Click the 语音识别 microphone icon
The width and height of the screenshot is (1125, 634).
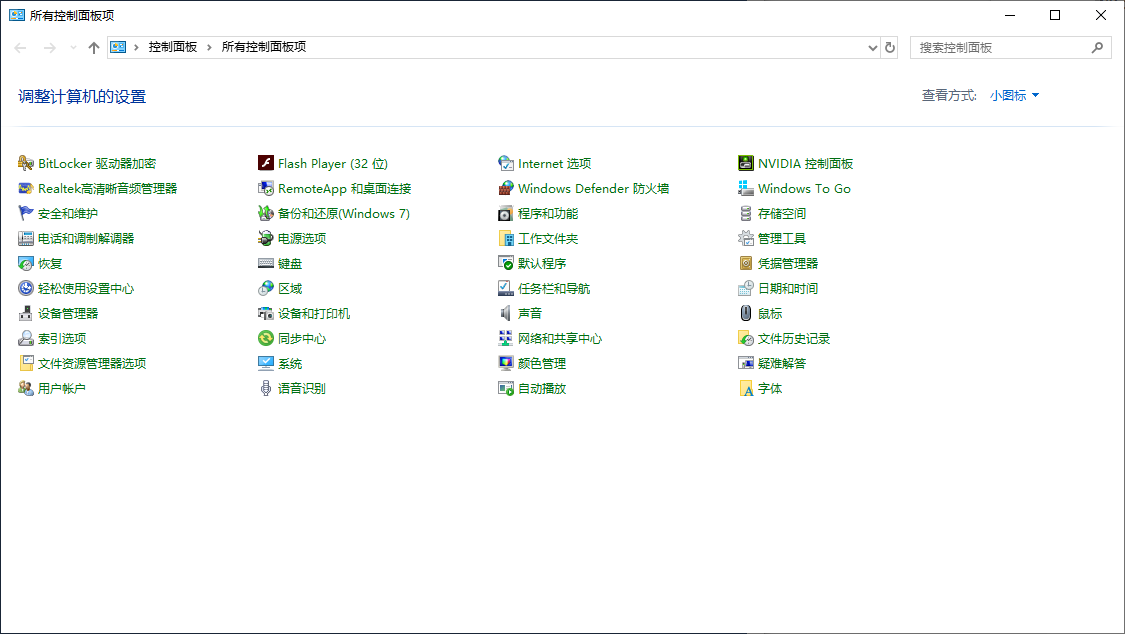tap(265, 389)
